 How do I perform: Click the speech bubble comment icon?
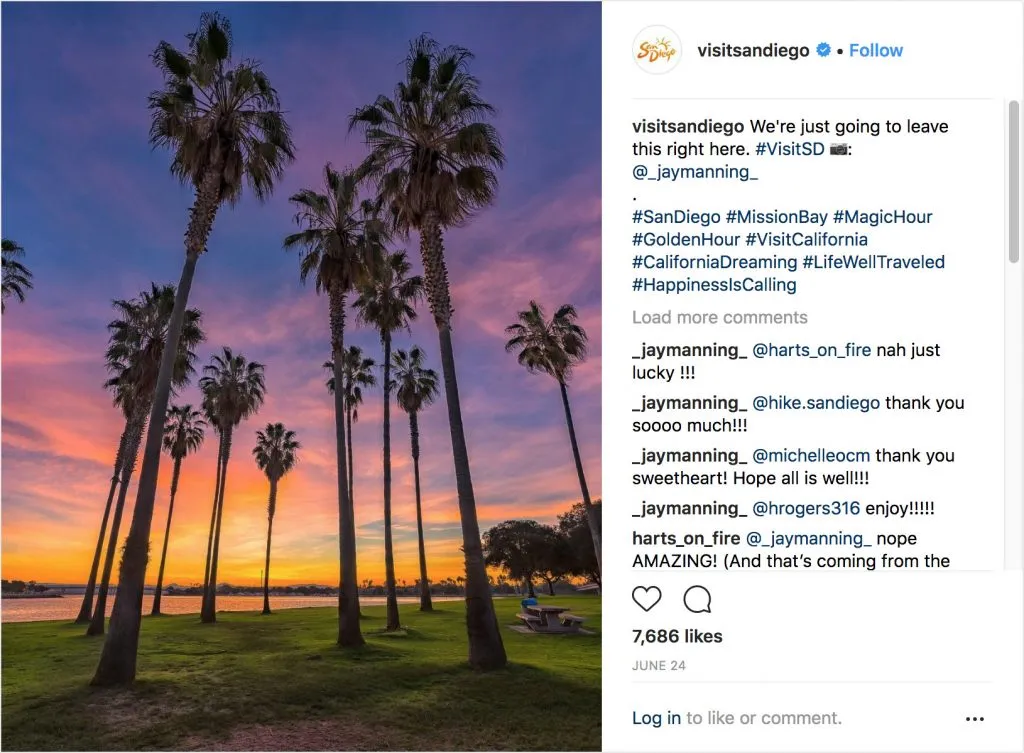(697, 599)
